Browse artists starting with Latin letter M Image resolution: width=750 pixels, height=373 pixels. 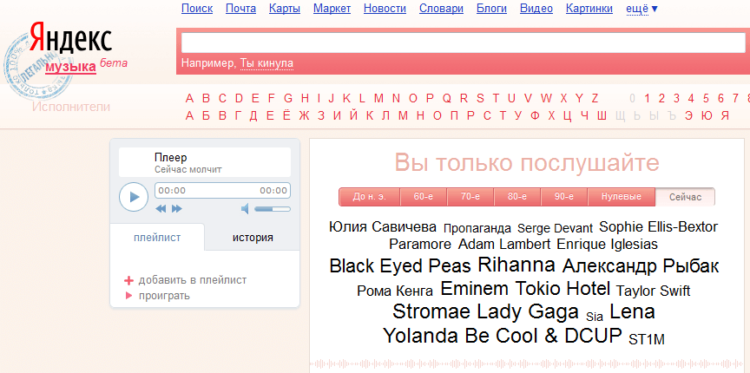tap(379, 99)
